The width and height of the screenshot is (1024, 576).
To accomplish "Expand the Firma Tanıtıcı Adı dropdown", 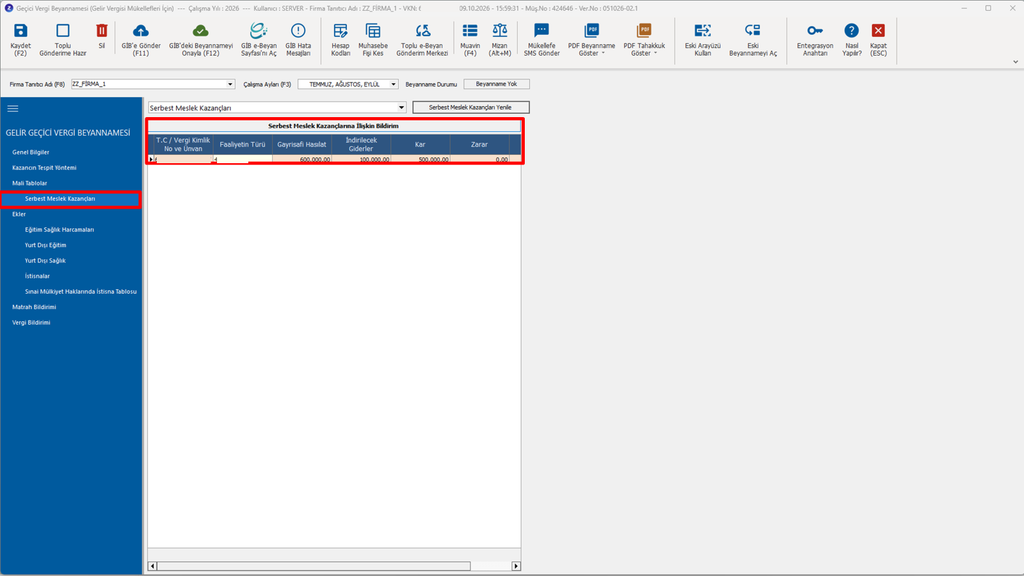I will click(x=230, y=84).
